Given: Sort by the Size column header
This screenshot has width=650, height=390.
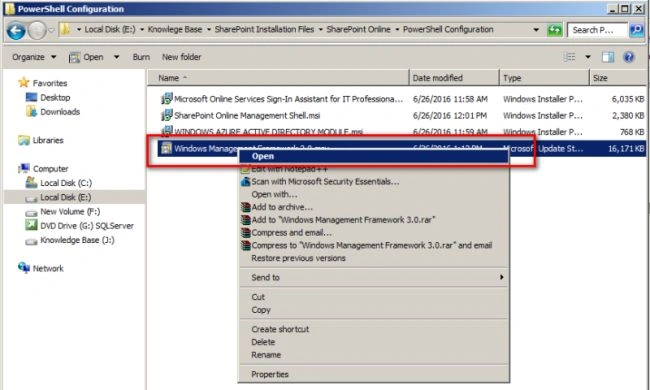Looking at the screenshot, I should coord(618,78).
